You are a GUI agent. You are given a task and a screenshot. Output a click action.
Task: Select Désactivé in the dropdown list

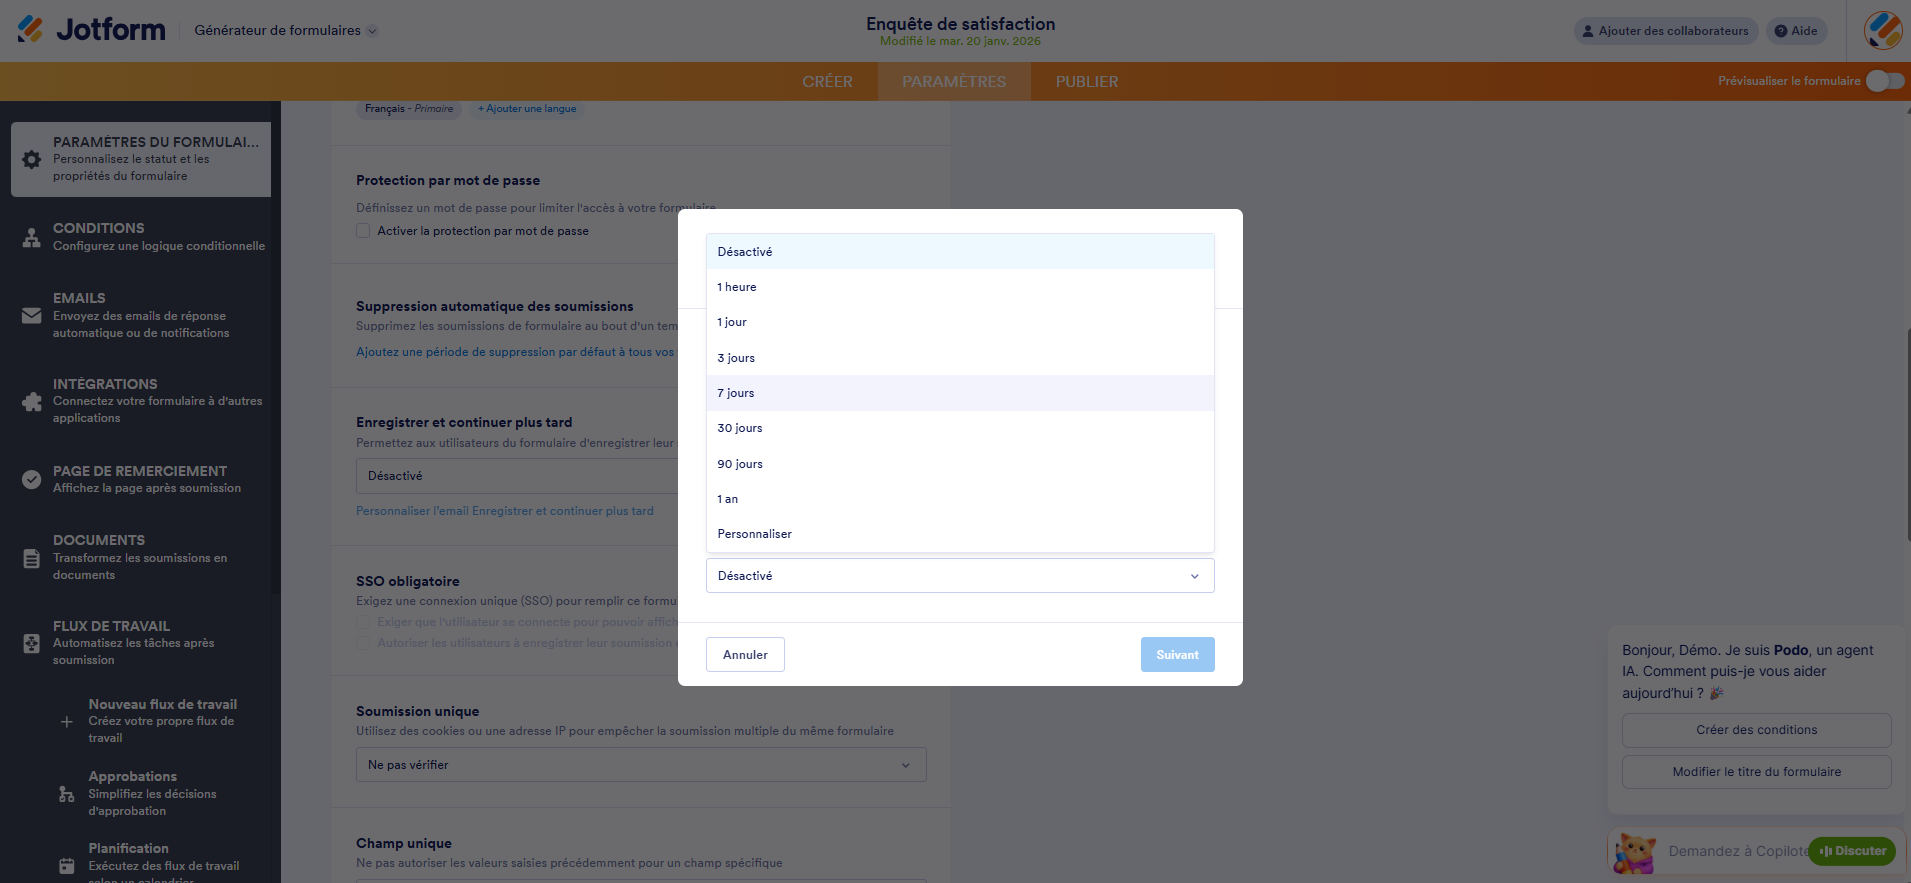[960, 252]
